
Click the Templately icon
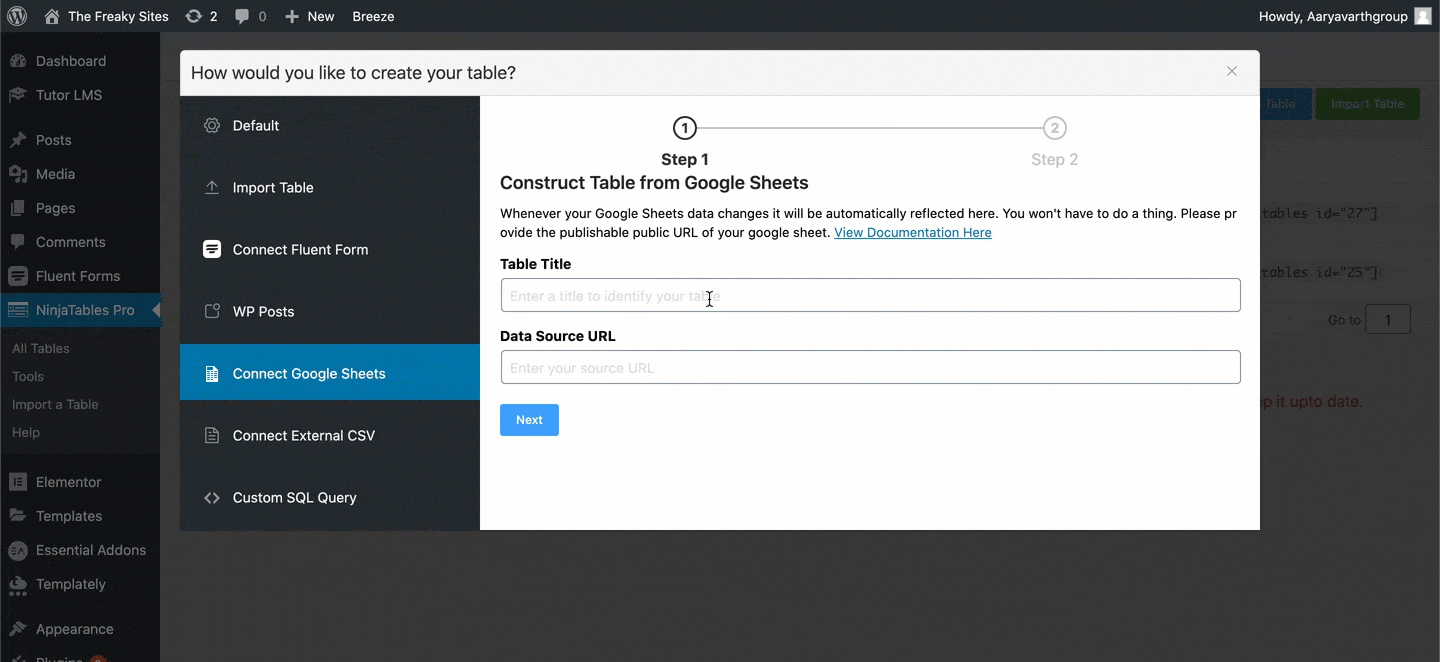pos(18,584)
